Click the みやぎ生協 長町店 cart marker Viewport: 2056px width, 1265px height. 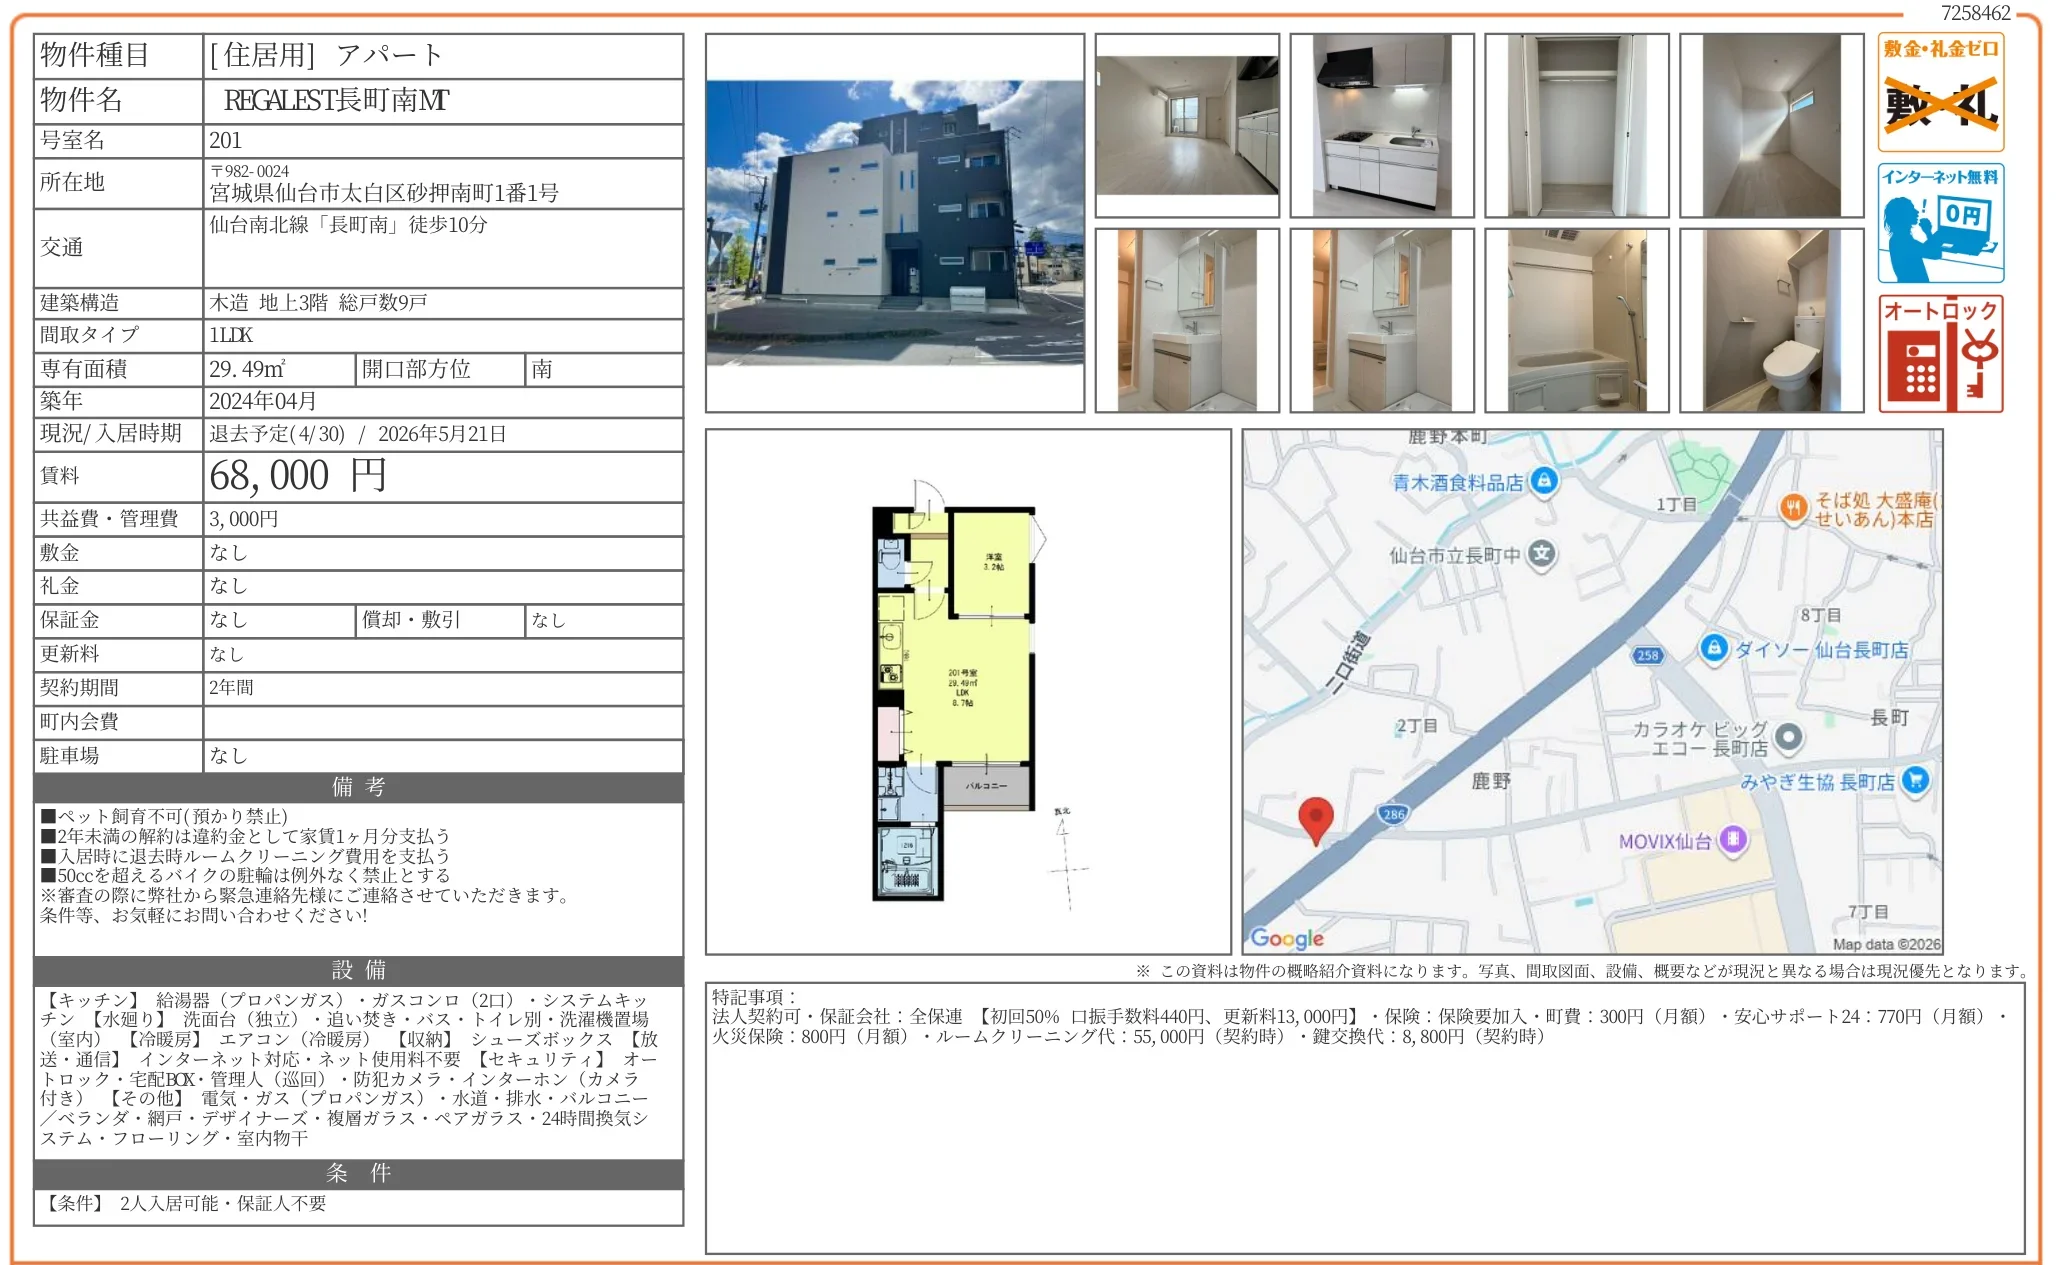coord(1915,780)
